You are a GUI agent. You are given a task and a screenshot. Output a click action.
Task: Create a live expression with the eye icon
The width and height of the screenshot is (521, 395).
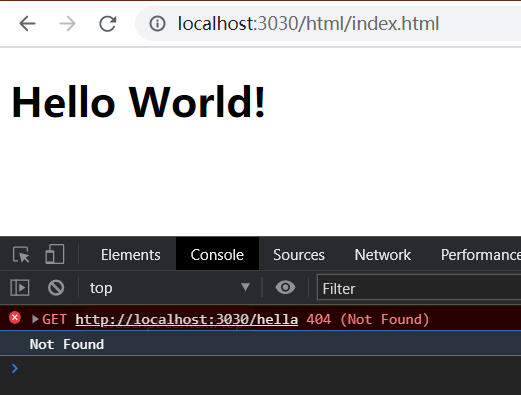285,287
